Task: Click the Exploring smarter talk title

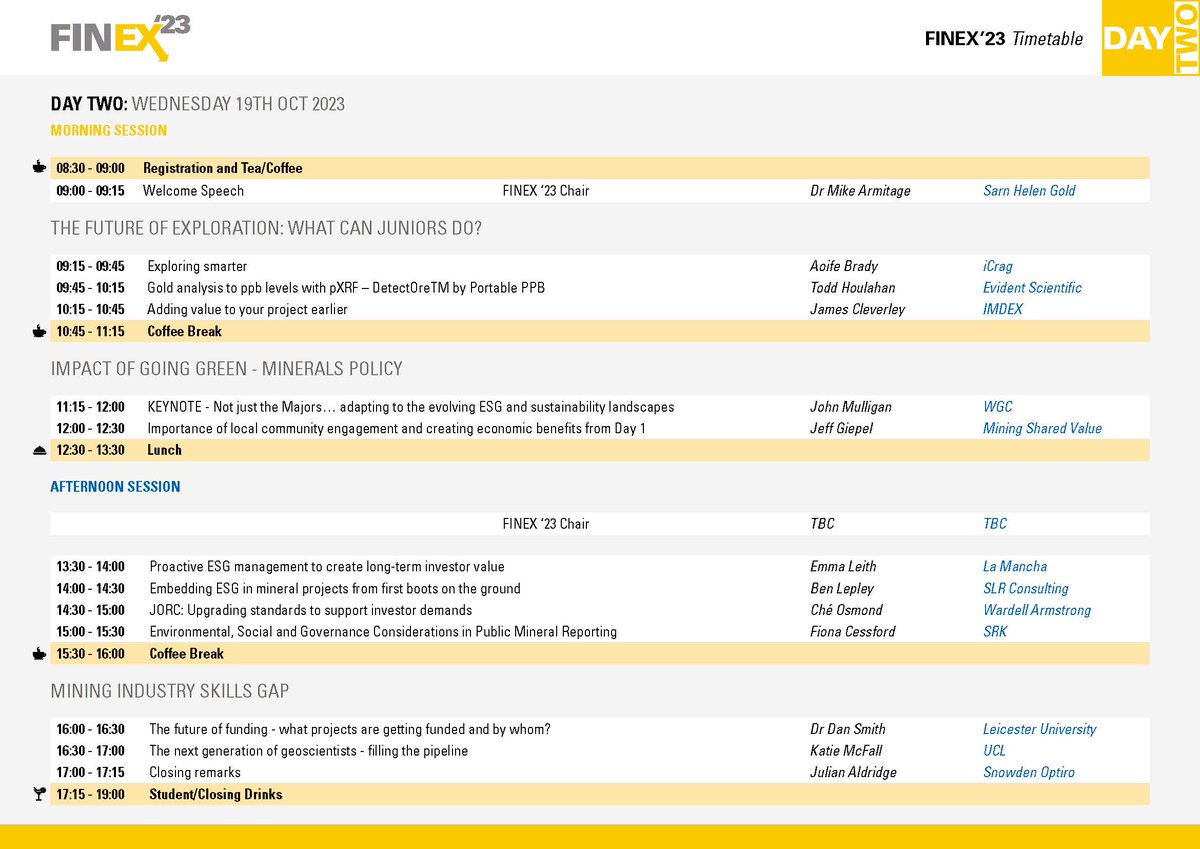Action: click(x=197, y=266)
